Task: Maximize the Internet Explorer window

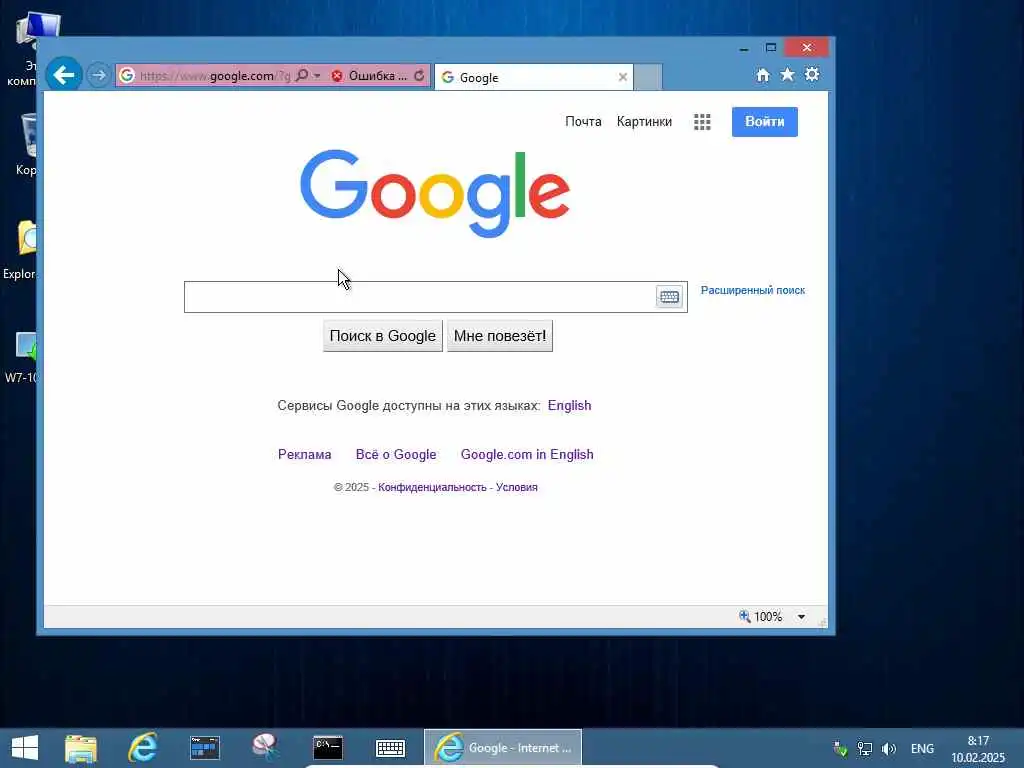Action: 771,48
